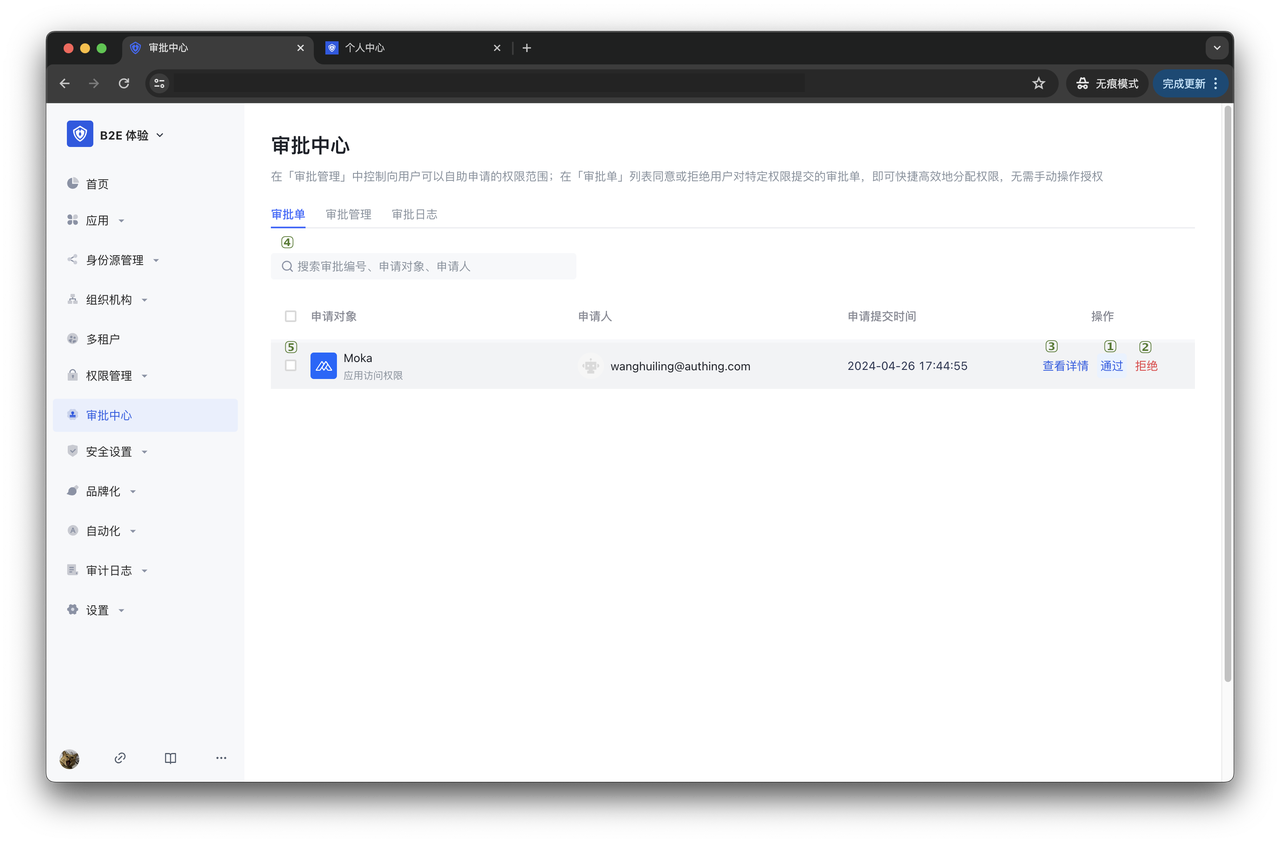Toggle the select-all checkbox in table header
1280x843 pixels.
(x=291, y=316)
